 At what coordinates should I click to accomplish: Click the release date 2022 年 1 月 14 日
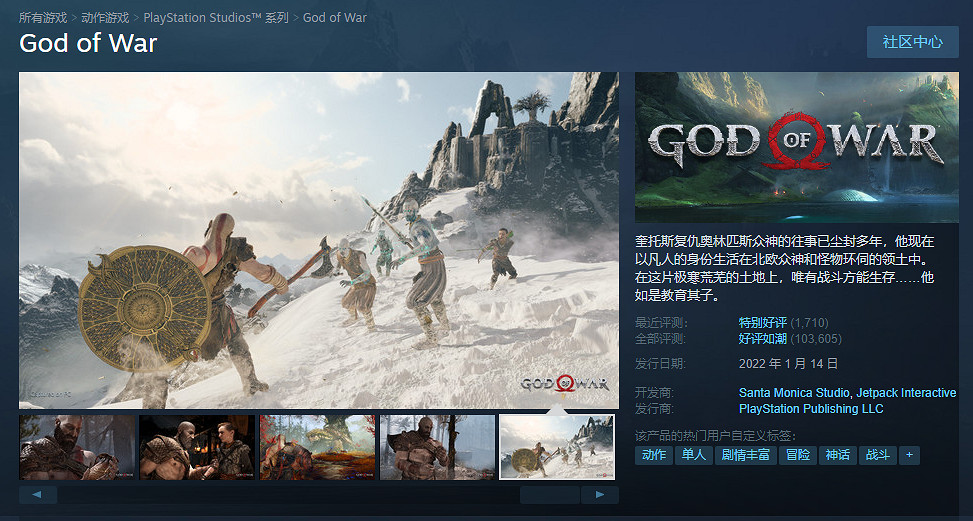(789, 363)
